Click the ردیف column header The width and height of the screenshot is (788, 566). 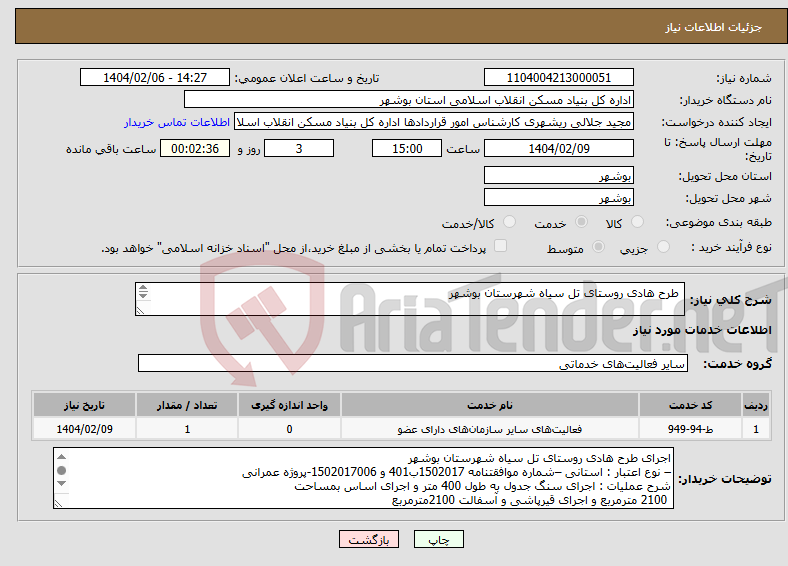pyautogui.click(x=756, y=405)
